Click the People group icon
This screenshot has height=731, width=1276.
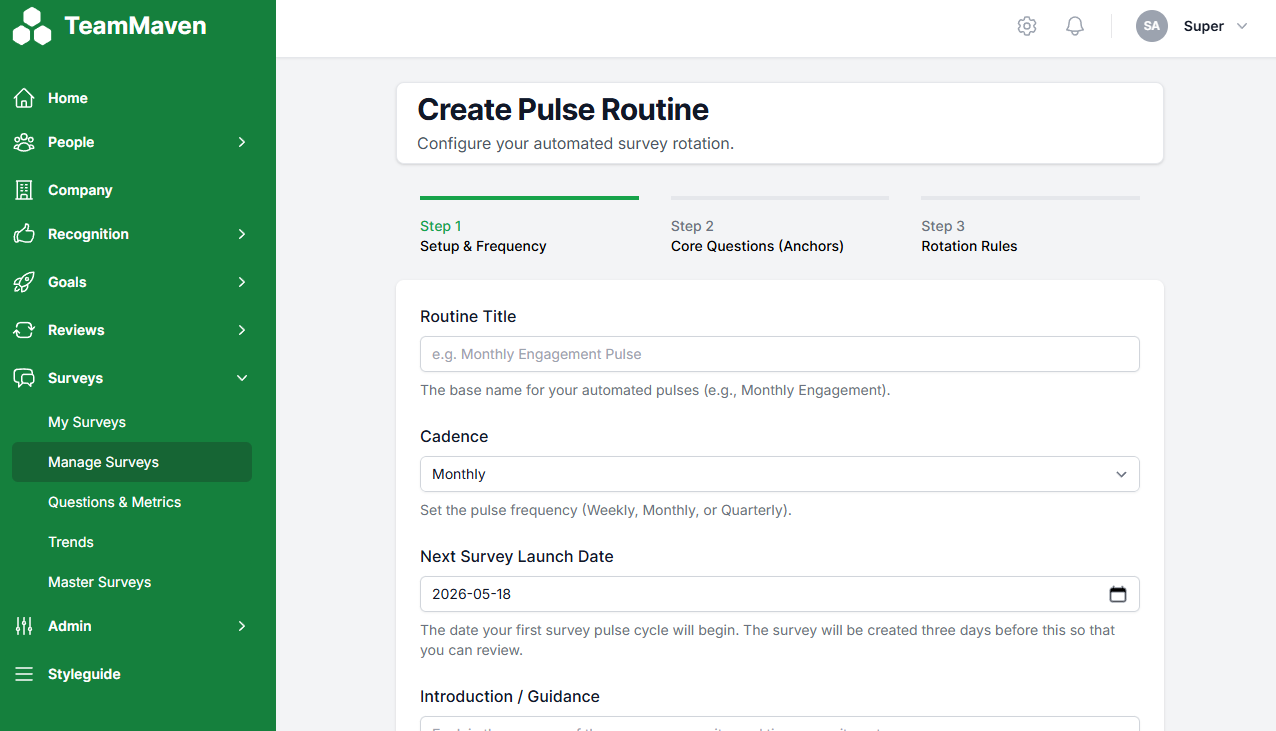pyautogui.click(x=24, y=142)
